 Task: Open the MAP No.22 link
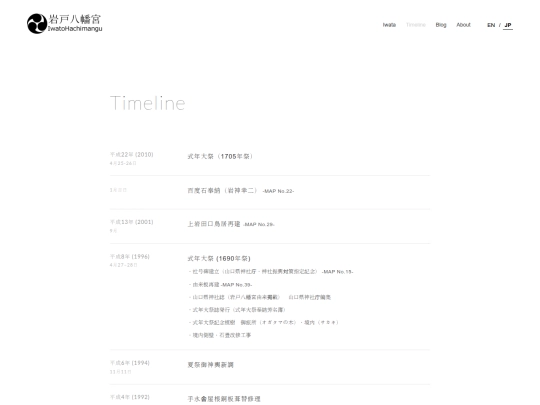[x=278, y=191]
